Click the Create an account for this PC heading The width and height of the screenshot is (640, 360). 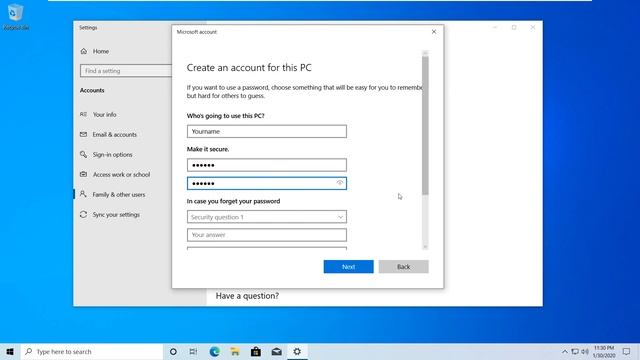(x=249, y=67)
